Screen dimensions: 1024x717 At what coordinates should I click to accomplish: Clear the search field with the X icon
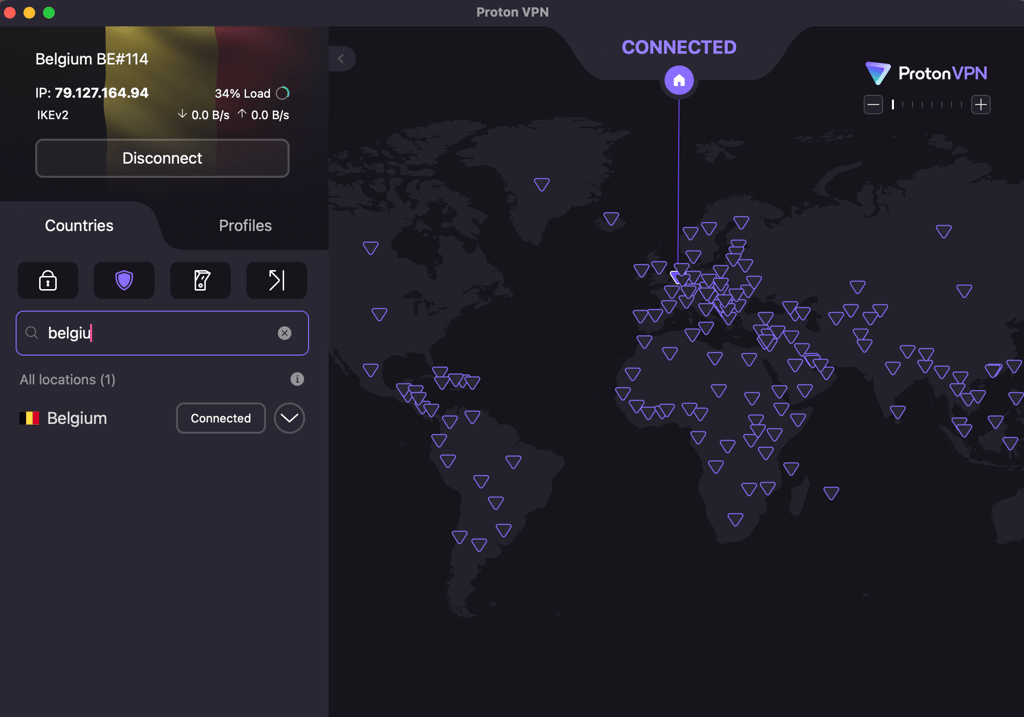pyautogui.click(x=284, y=333)
